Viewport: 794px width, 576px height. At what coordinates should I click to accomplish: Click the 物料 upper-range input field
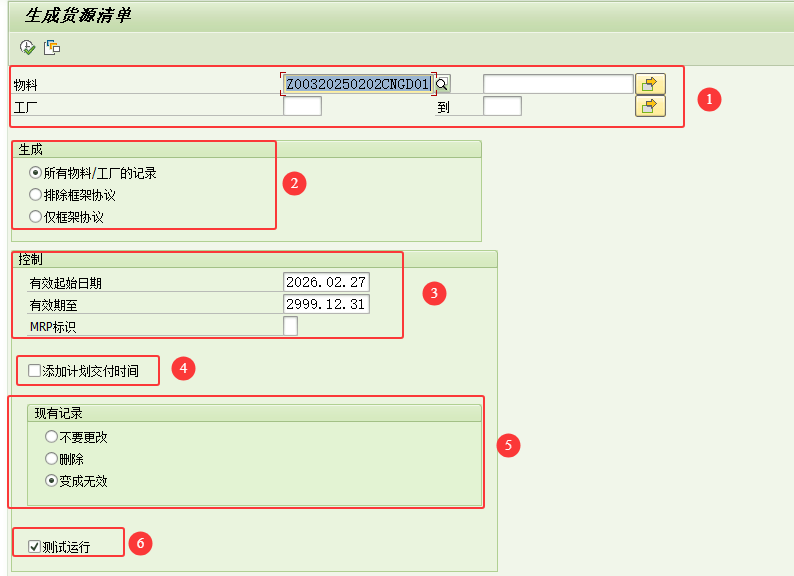557,84
